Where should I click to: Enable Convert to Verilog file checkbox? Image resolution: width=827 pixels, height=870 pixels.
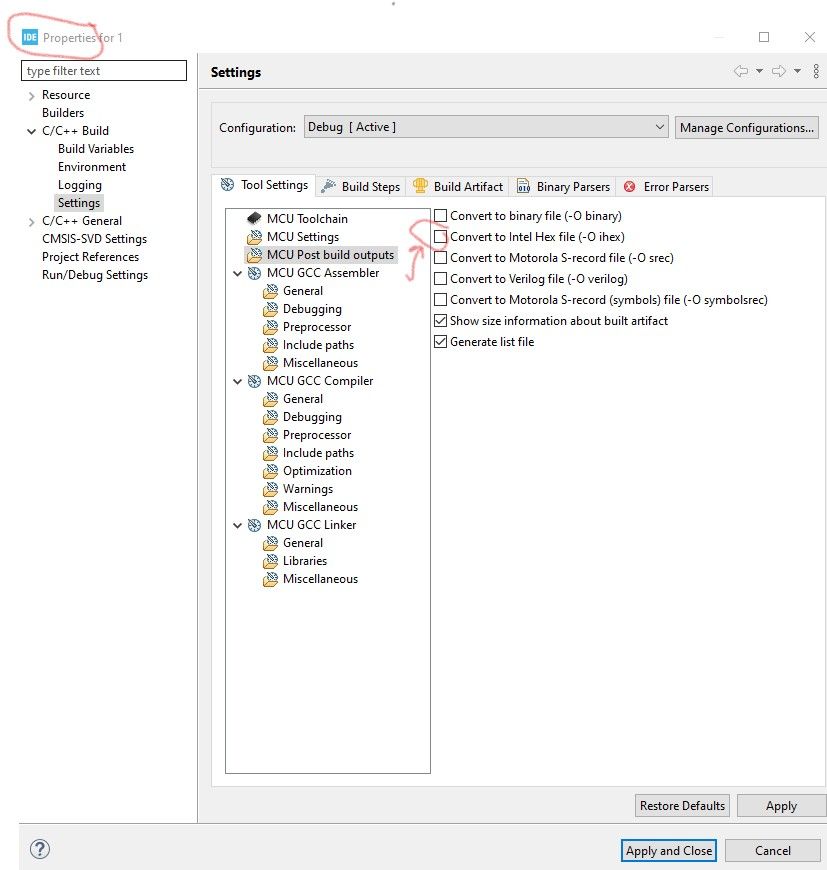tap(440, 279)
